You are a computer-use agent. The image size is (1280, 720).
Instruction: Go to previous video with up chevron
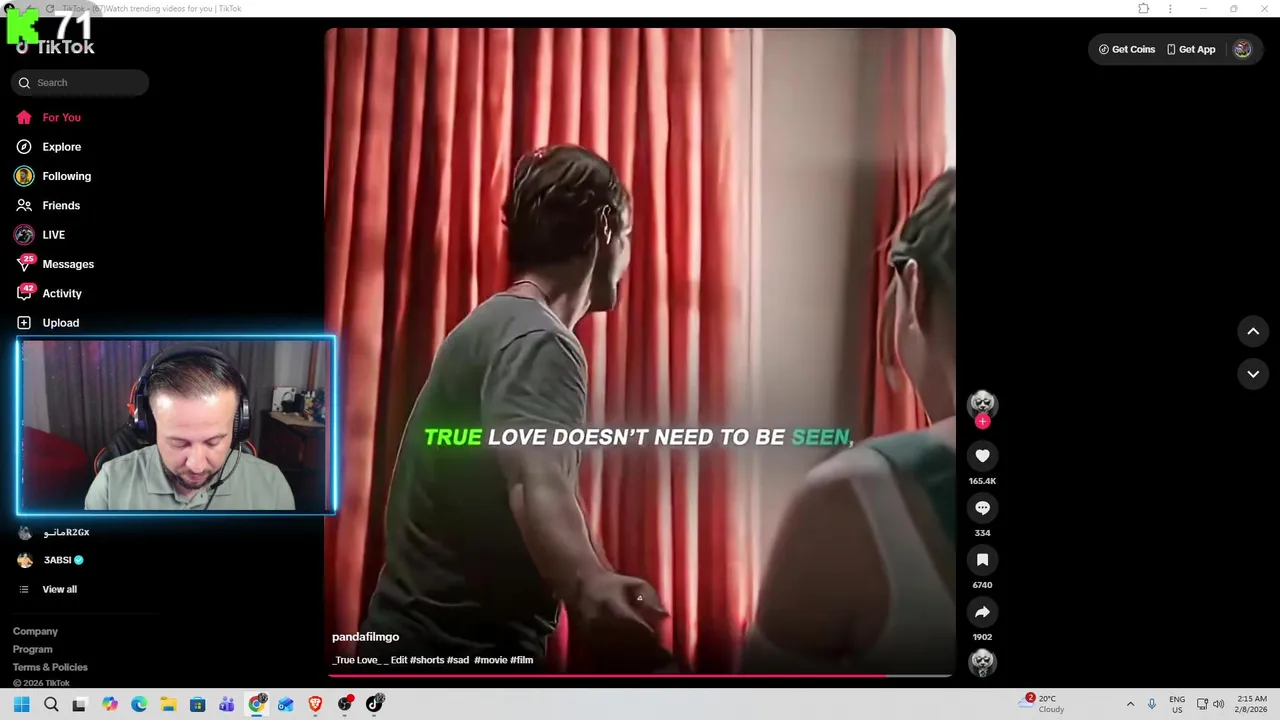pyautogui.click(x=1253, y=331)
